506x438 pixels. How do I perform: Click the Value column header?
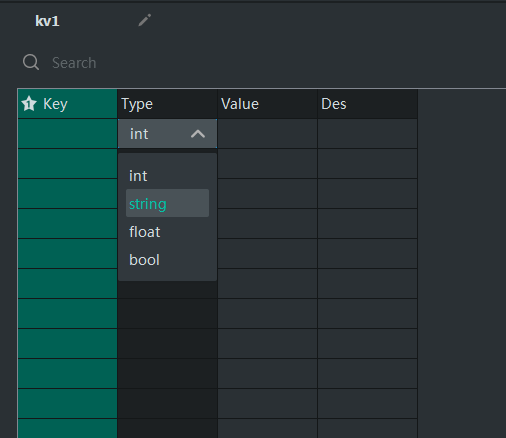267,104
